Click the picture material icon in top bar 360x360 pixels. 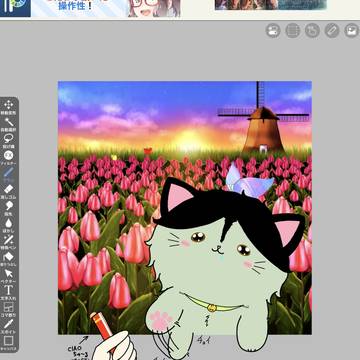pos(351,31)
